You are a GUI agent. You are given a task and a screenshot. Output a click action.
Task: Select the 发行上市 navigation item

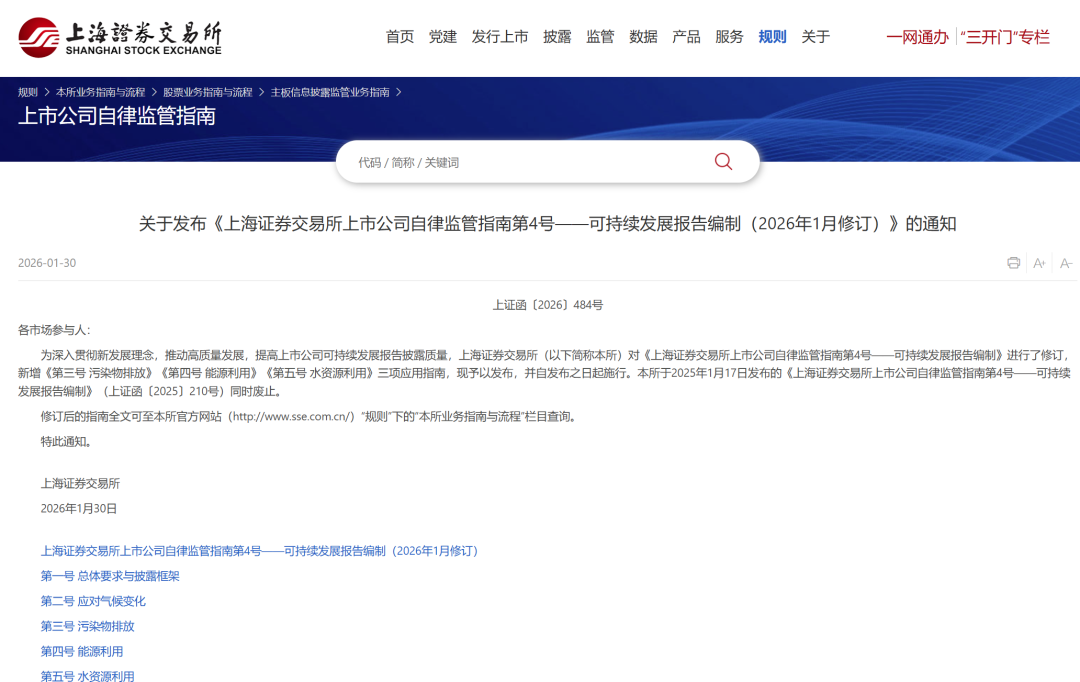point(500,36)
